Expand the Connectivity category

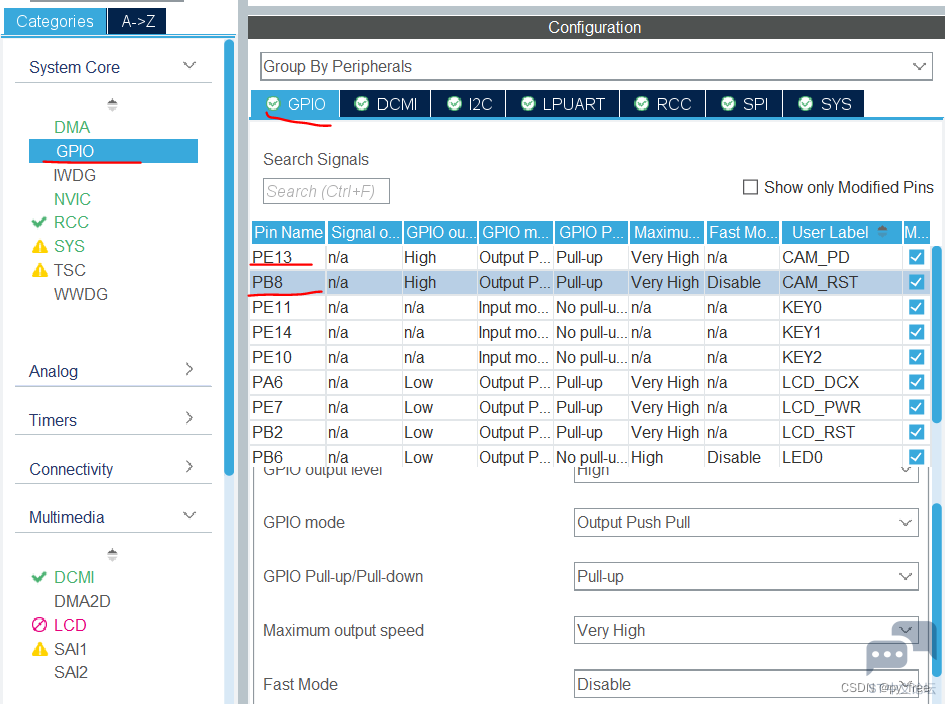pos(189,467)
